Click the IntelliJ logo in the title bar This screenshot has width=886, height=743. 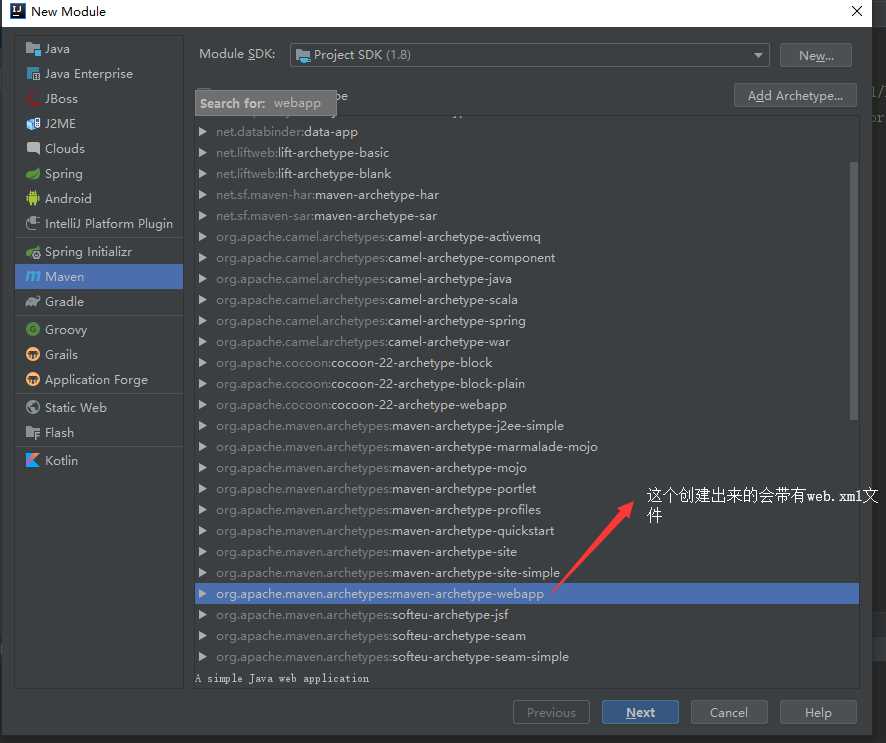pos(18,11)
